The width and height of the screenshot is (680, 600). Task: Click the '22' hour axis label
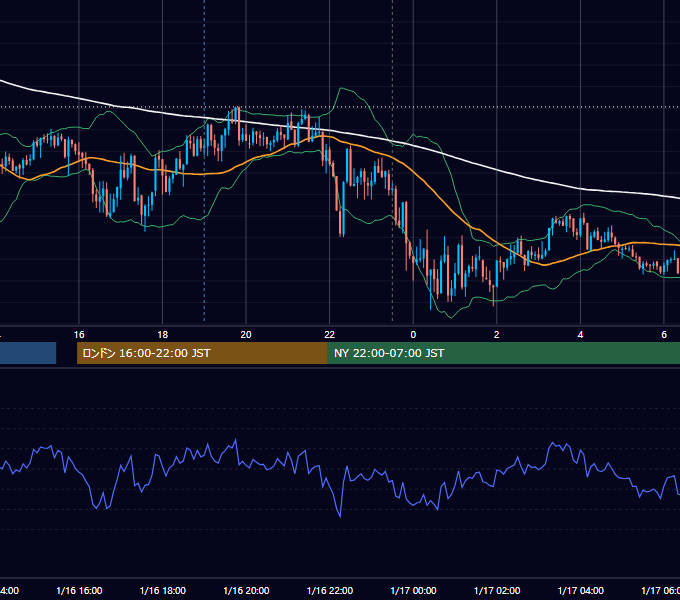[330, 335]
